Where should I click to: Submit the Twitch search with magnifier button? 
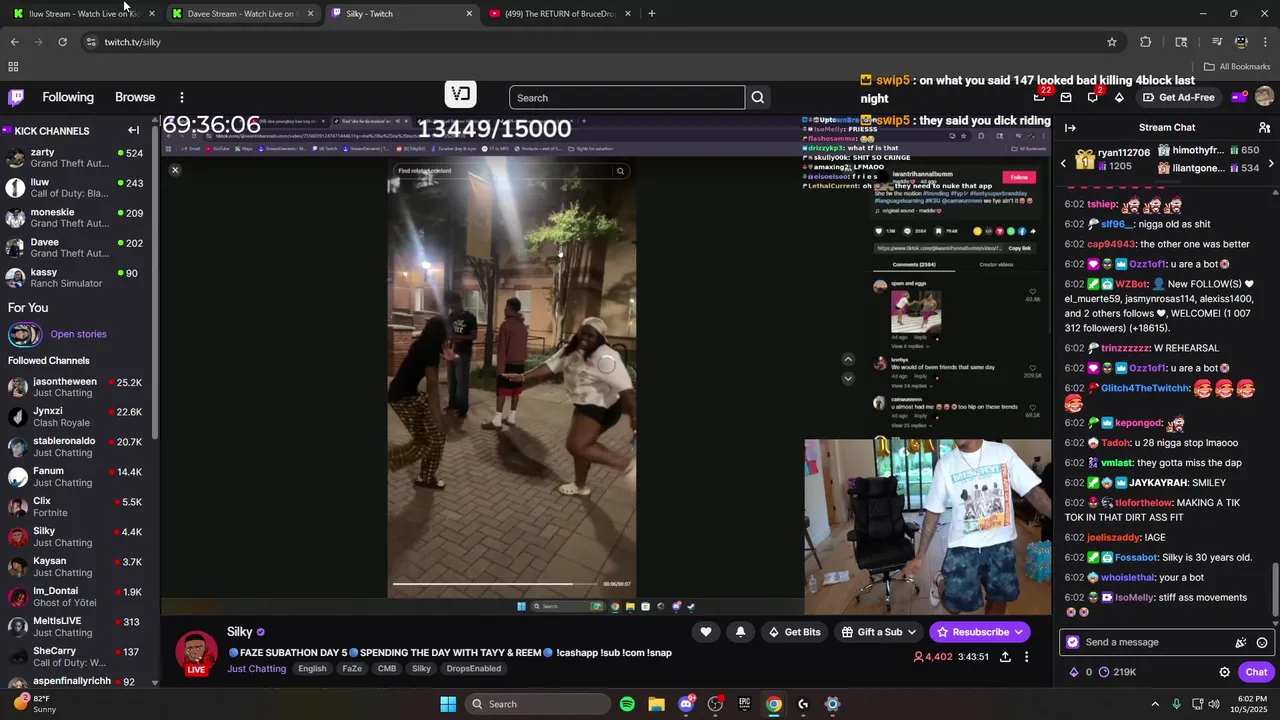click(758, 97)
